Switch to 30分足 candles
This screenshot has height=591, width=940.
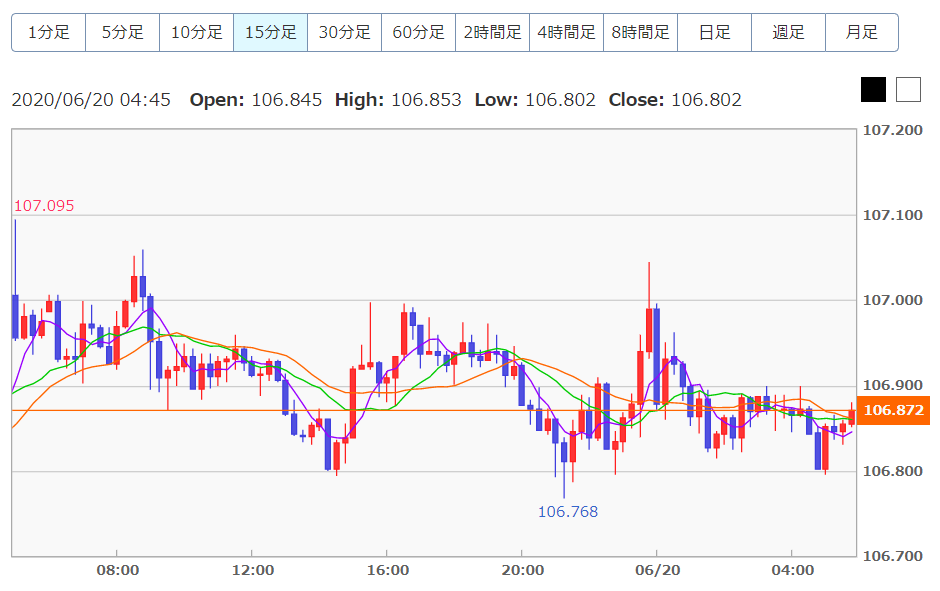(345, 32)
